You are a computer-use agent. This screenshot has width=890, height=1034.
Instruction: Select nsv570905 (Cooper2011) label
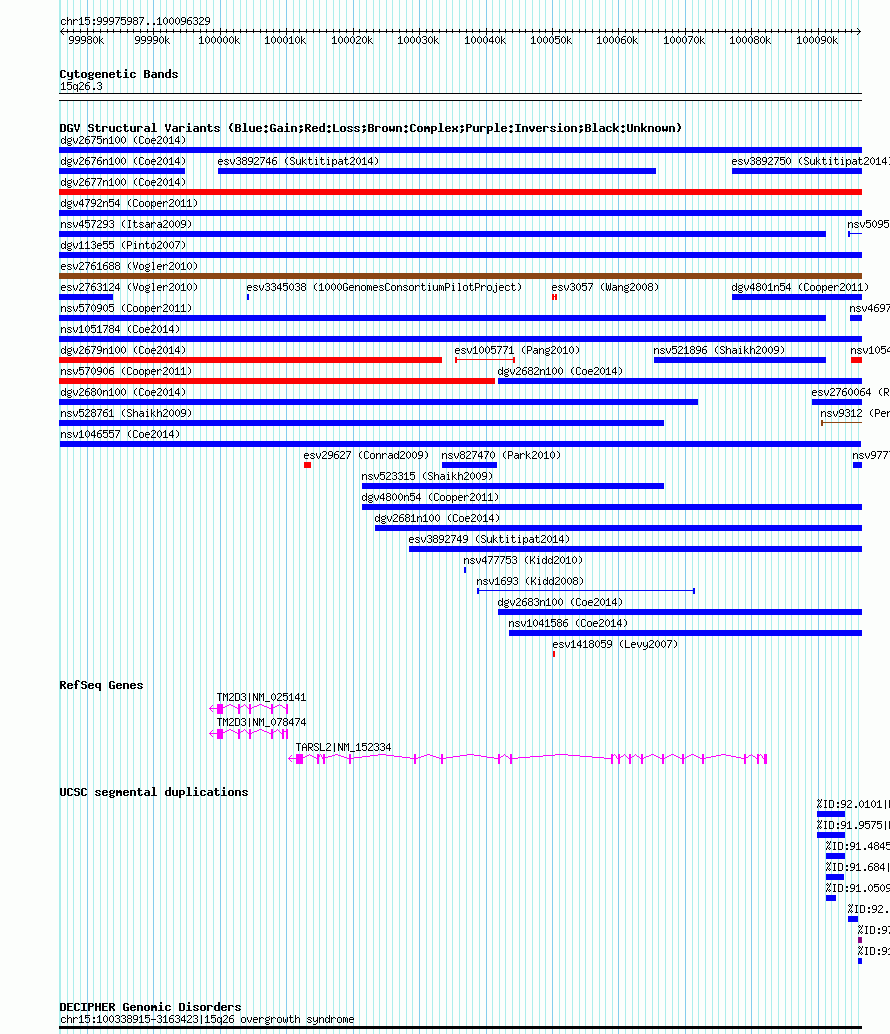(126, 309)
